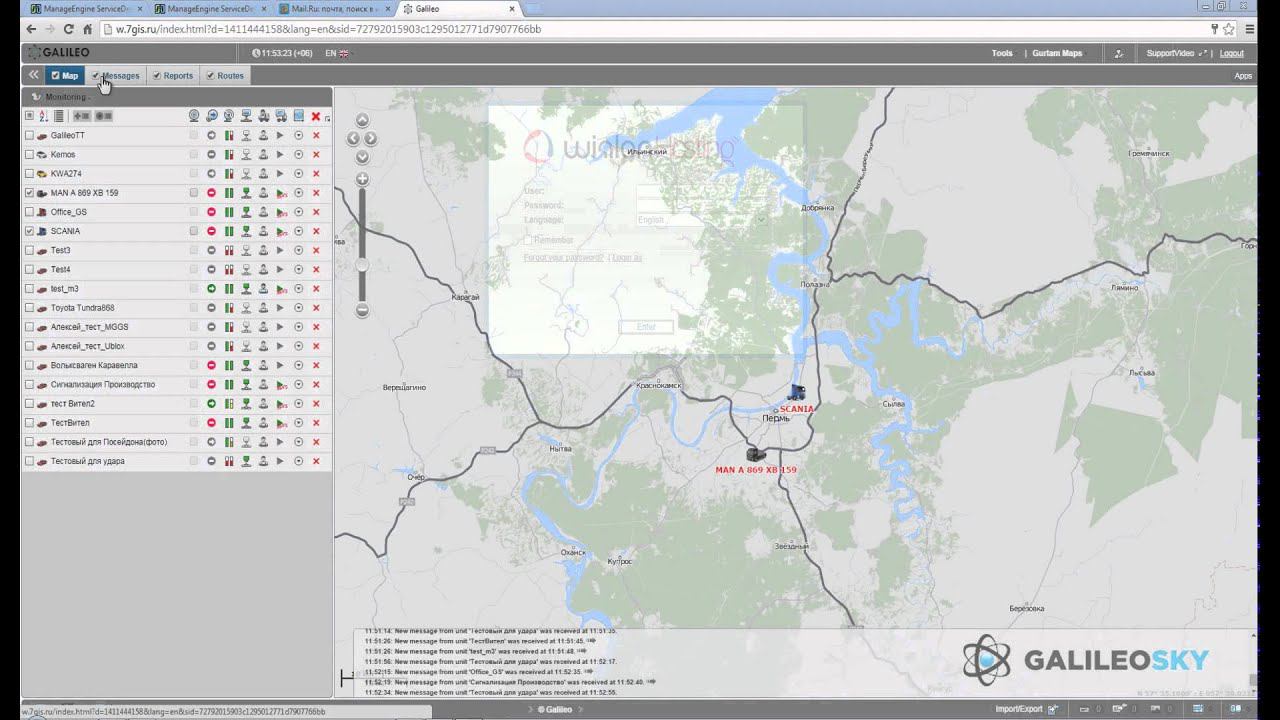Click the Import/Export button
This screenshot has width=1280, height=720.
[1019, 709]
